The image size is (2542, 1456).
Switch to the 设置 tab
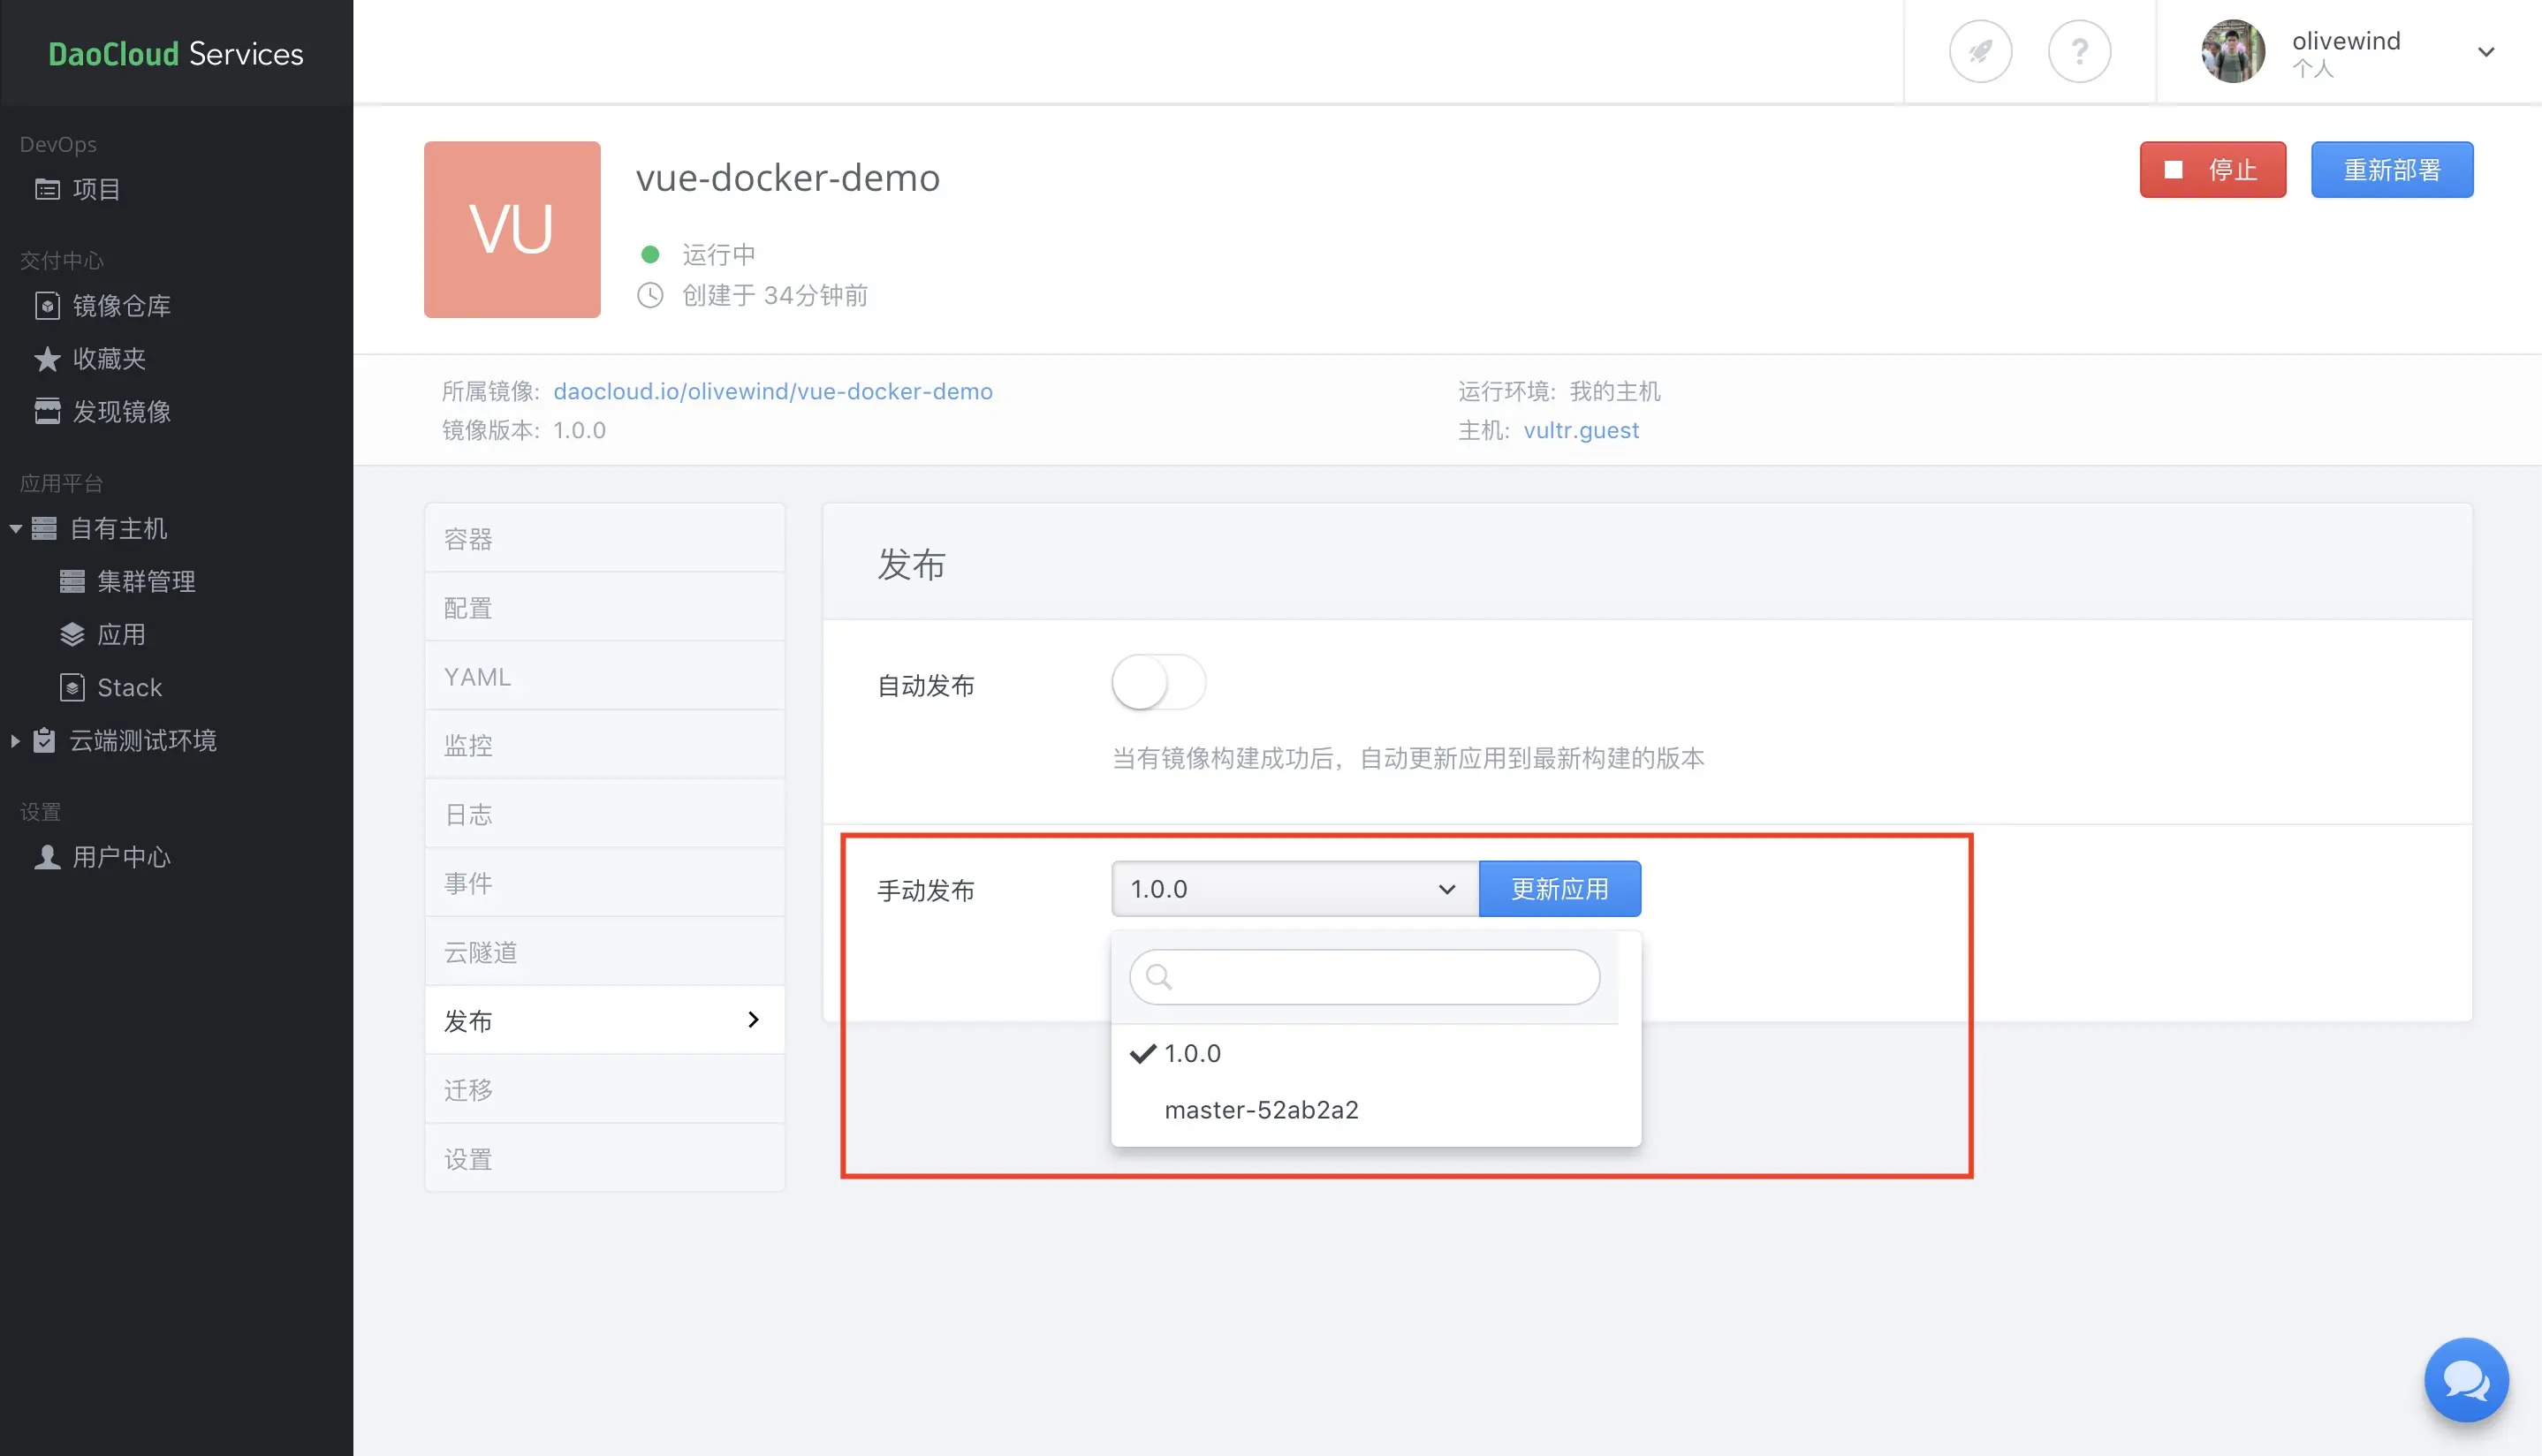pyautogui.click(x=605, y=1159)
